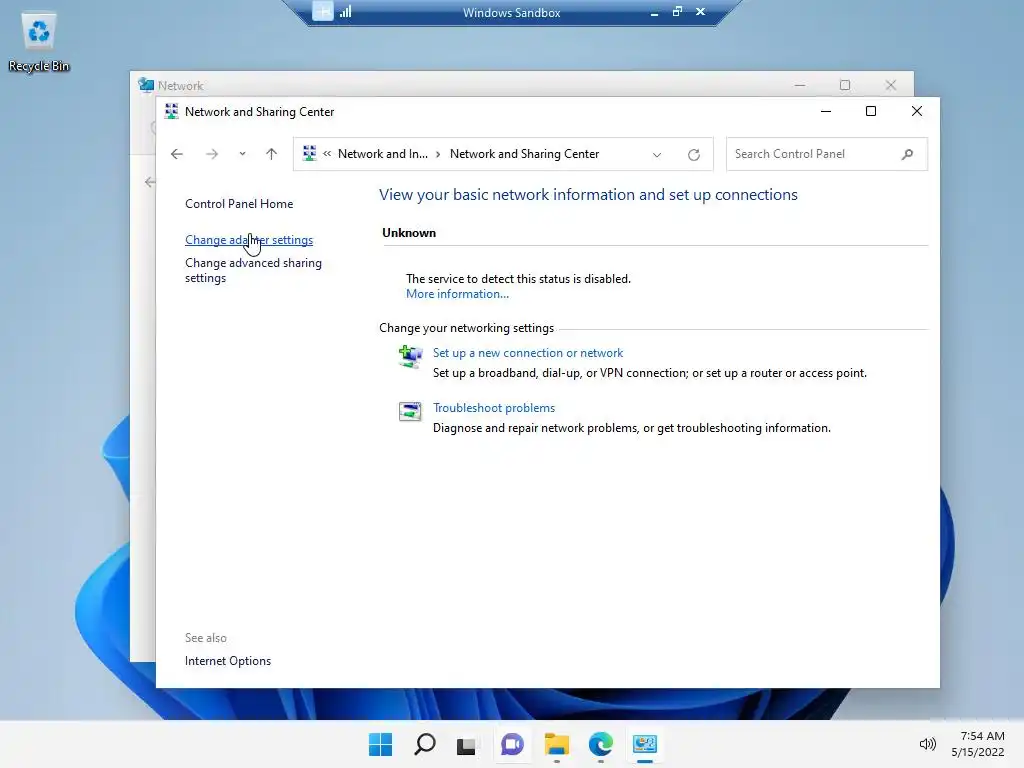Click the new connection setup icon
This screenshot has height=768, width=1024.
click(410, 357)
